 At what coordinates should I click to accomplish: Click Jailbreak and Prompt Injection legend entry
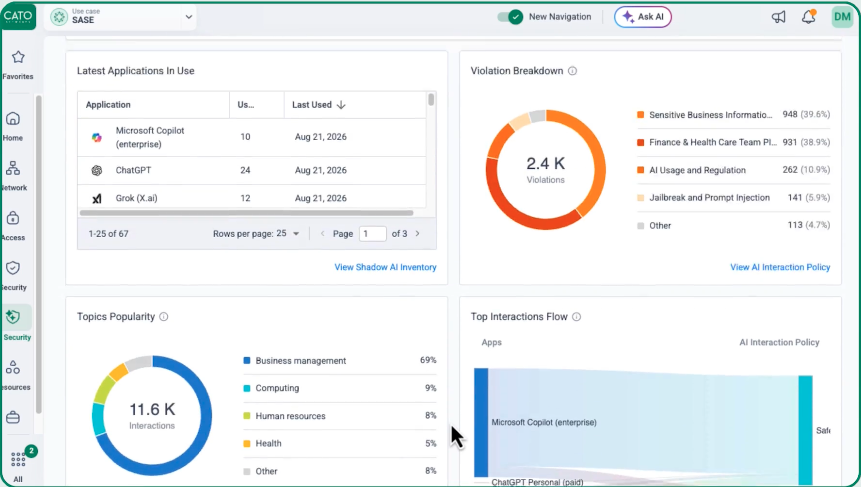(x=709, y=198)
